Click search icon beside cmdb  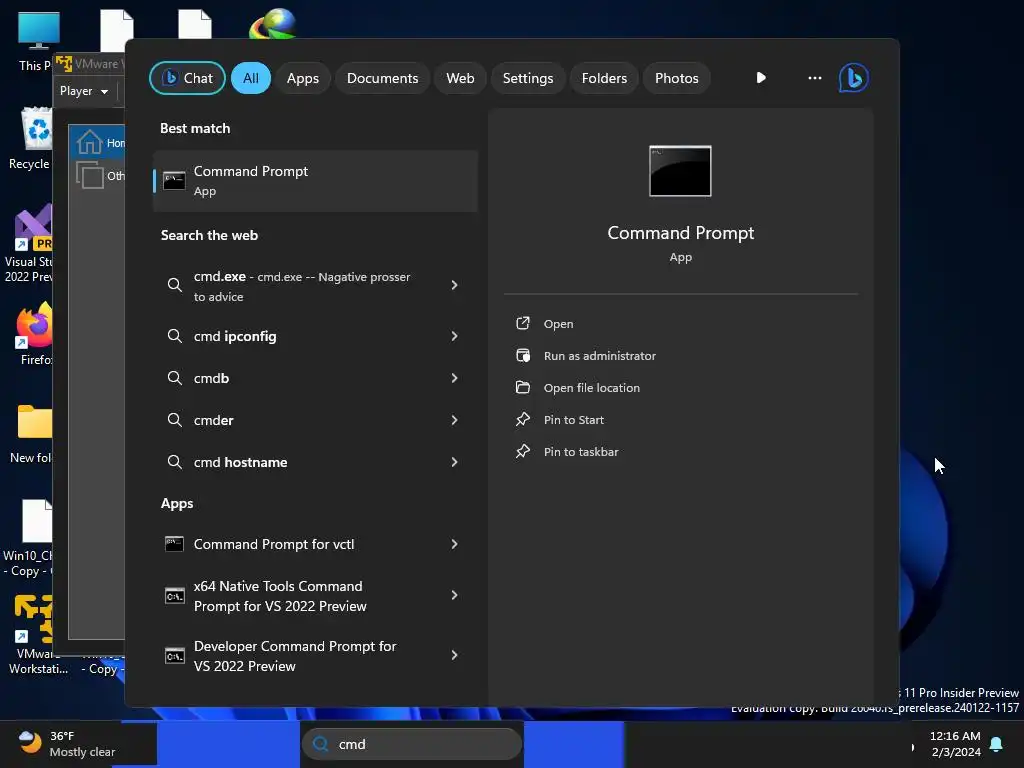[174, 378]
